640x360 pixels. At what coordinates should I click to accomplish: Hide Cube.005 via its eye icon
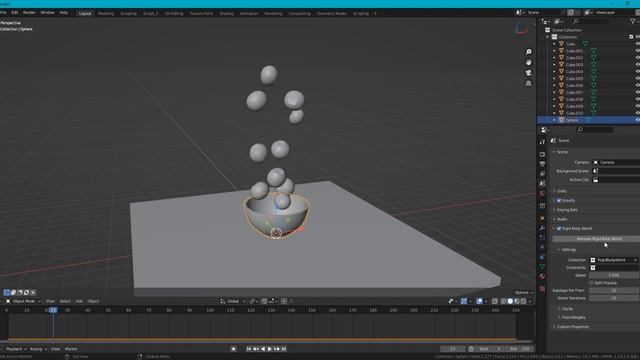tap(637, 78)
